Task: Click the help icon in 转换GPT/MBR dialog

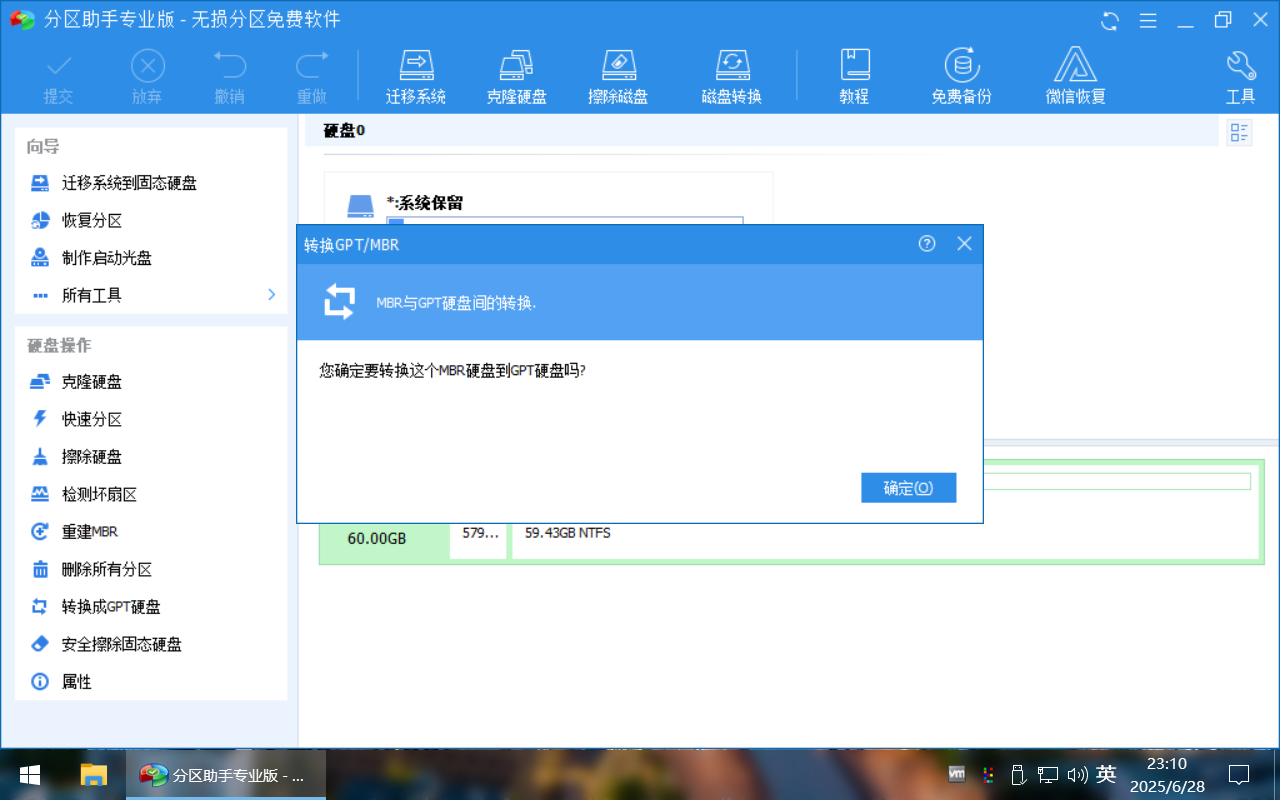Action: [927, 243]
